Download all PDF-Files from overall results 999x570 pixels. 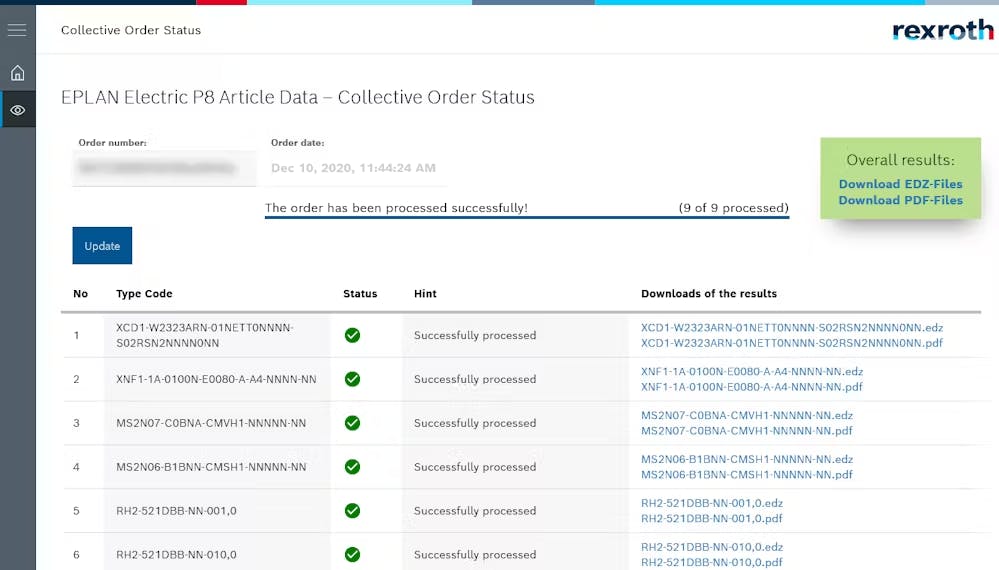coord(900,200)
